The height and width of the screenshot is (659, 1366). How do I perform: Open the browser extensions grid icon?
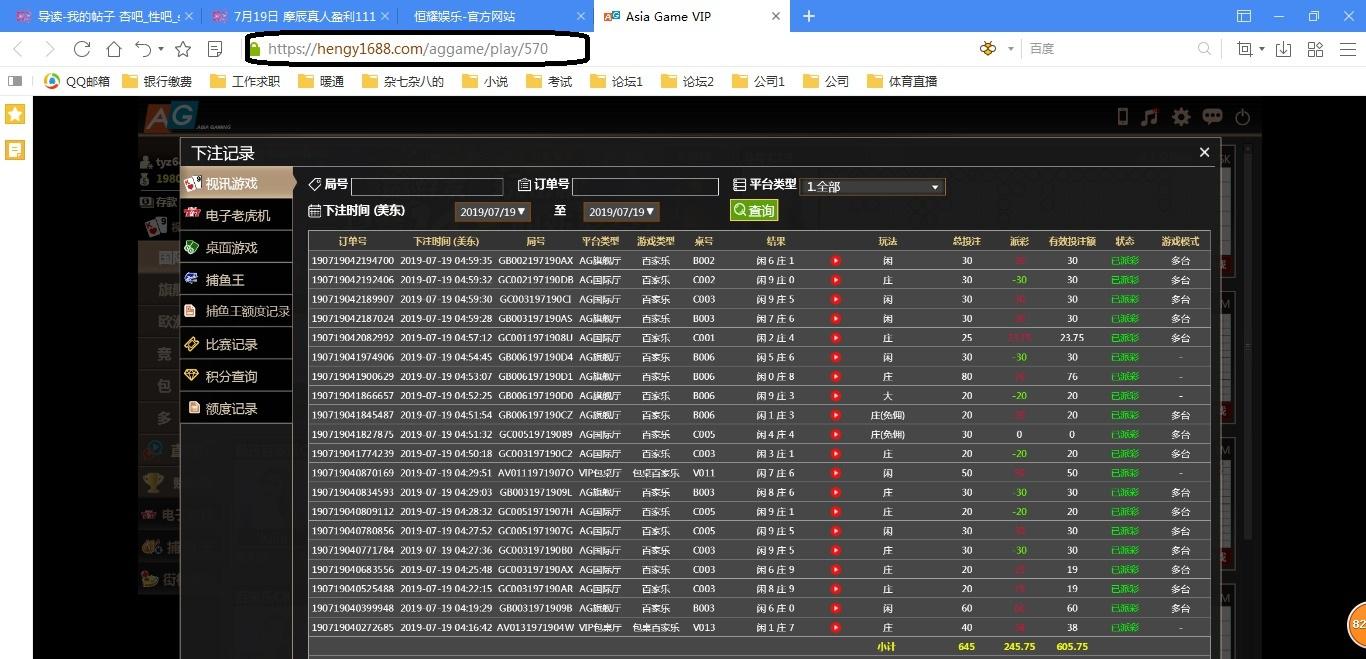tap(1315, 49)
